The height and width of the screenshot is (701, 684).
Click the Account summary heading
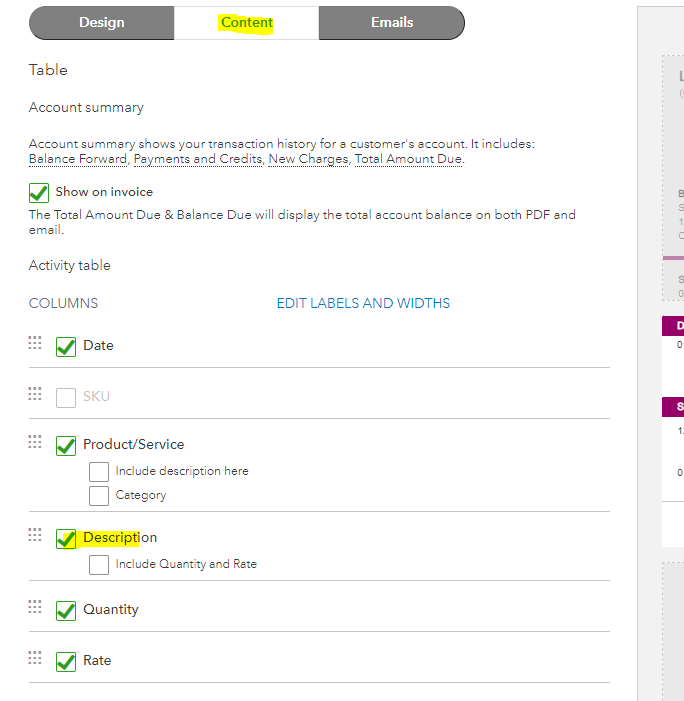pyautogui.click(x=86, y=107)
